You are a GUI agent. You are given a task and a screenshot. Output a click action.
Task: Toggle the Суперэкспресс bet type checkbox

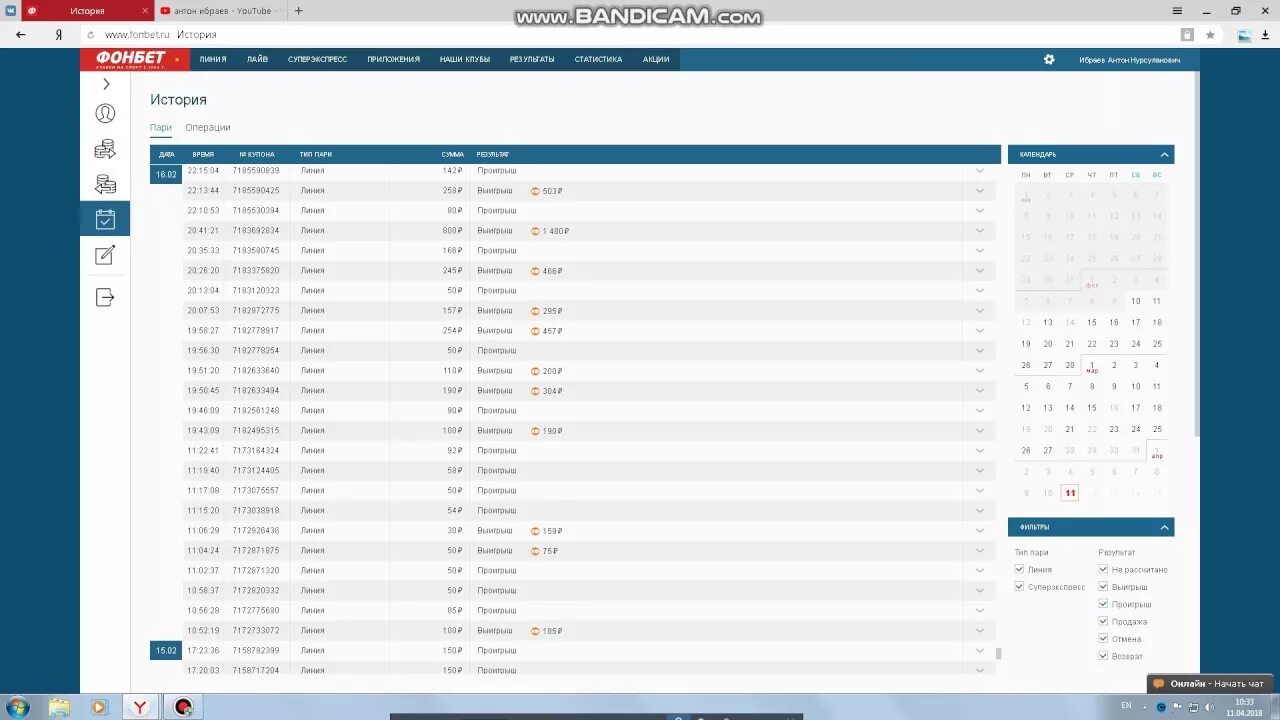click(1019, 586)
